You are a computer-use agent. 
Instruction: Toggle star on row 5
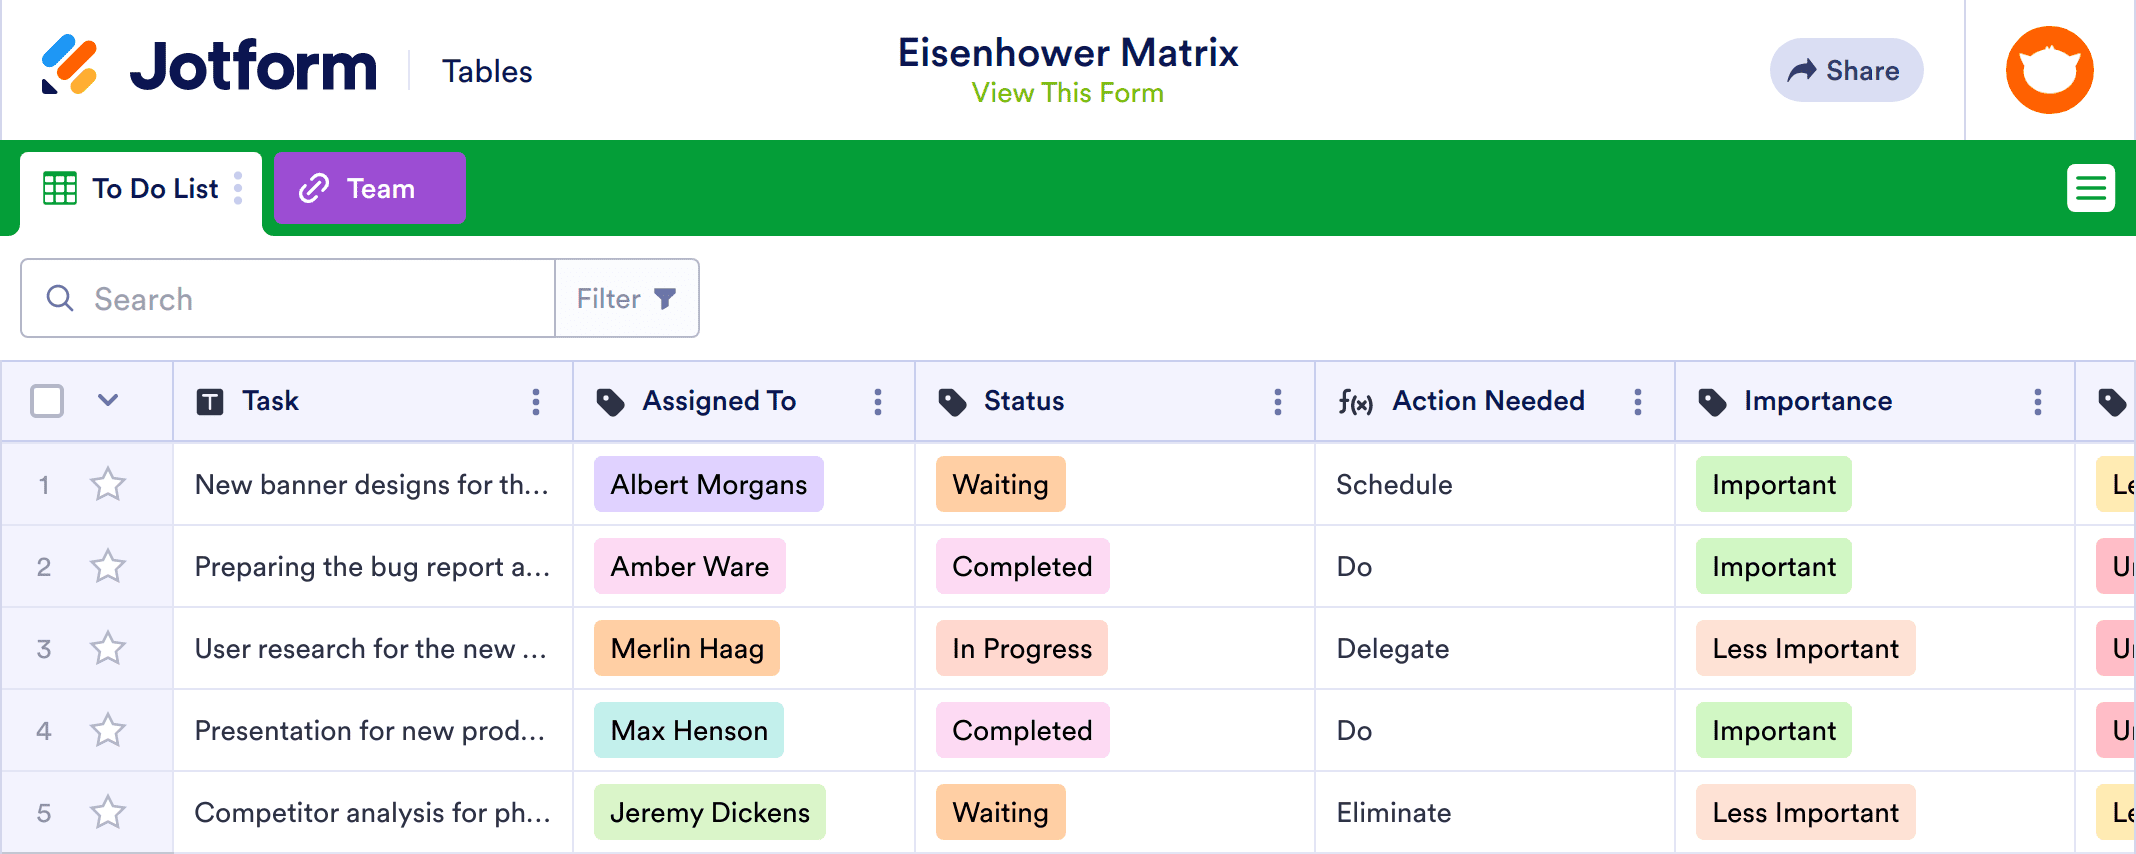click(x=108, y=813)
